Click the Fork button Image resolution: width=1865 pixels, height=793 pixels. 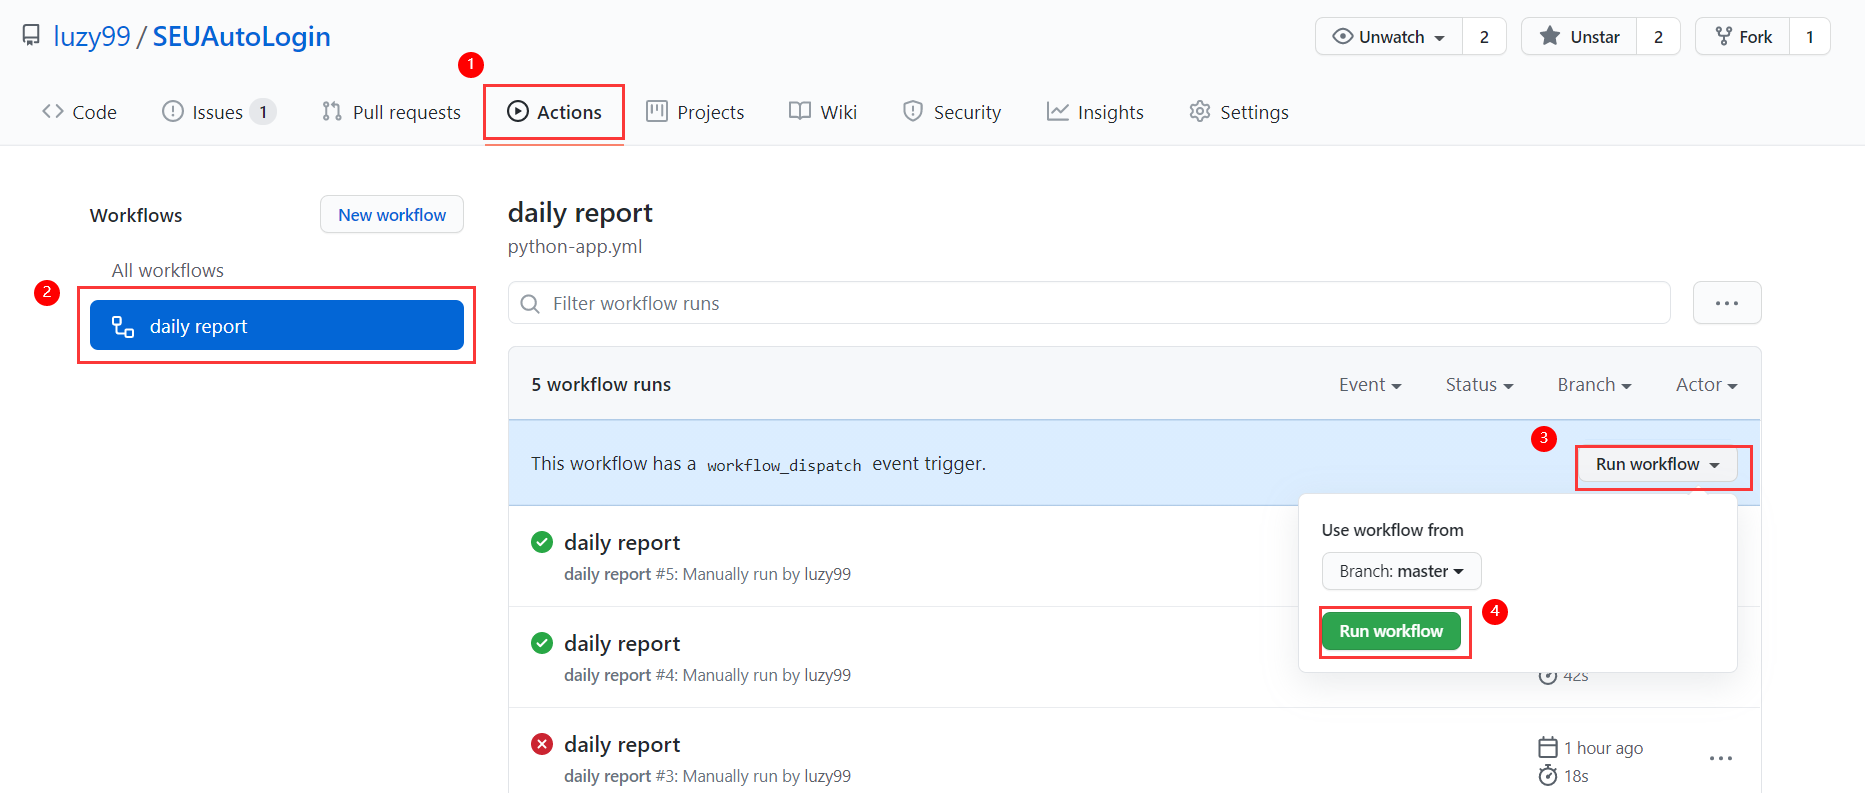(x=1743, y=37)
